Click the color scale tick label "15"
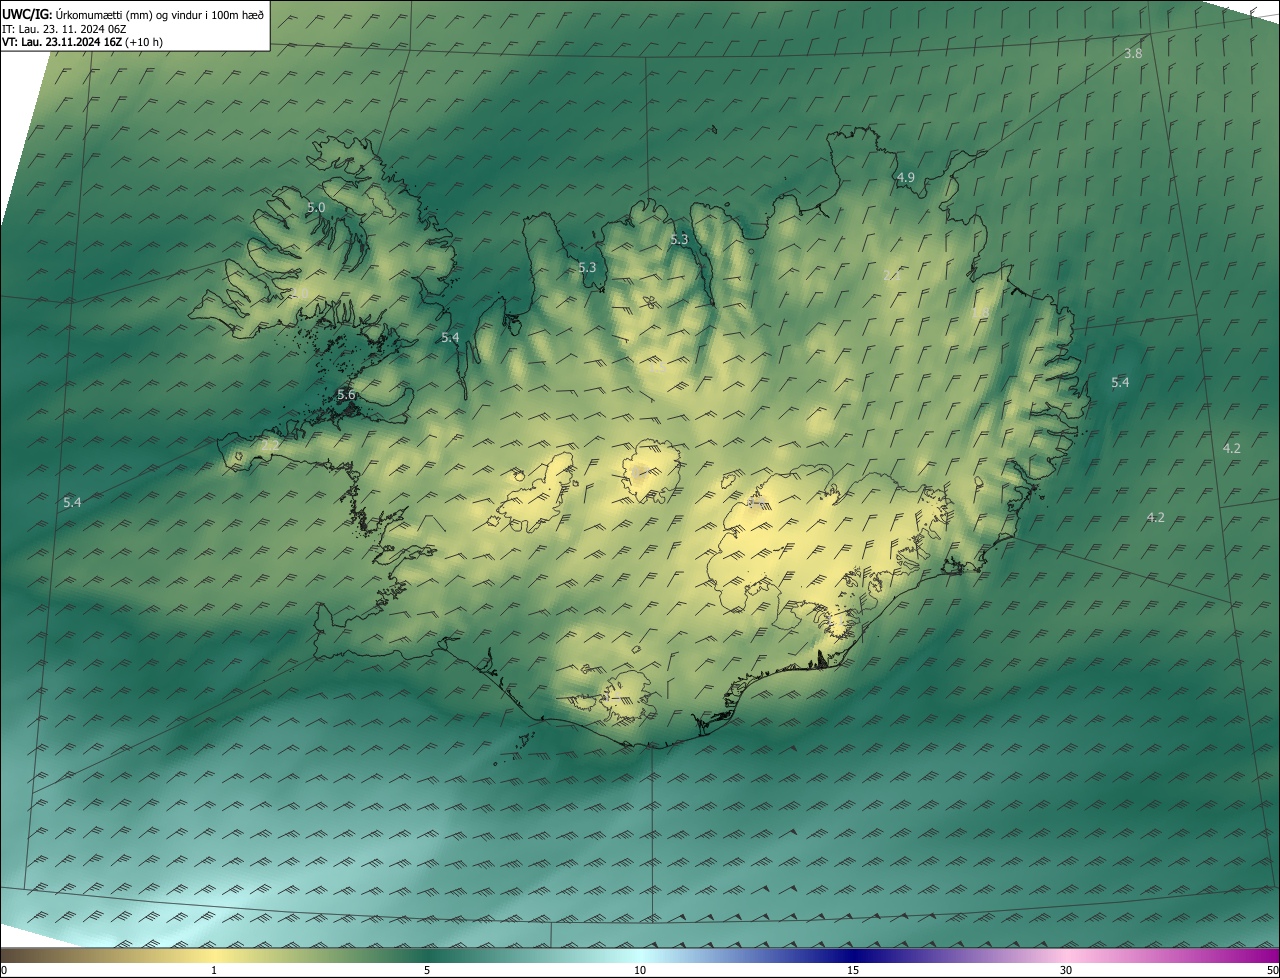The height and width of the screenshot is (978, 1280). pyautogui.click(x=853, y=970)
